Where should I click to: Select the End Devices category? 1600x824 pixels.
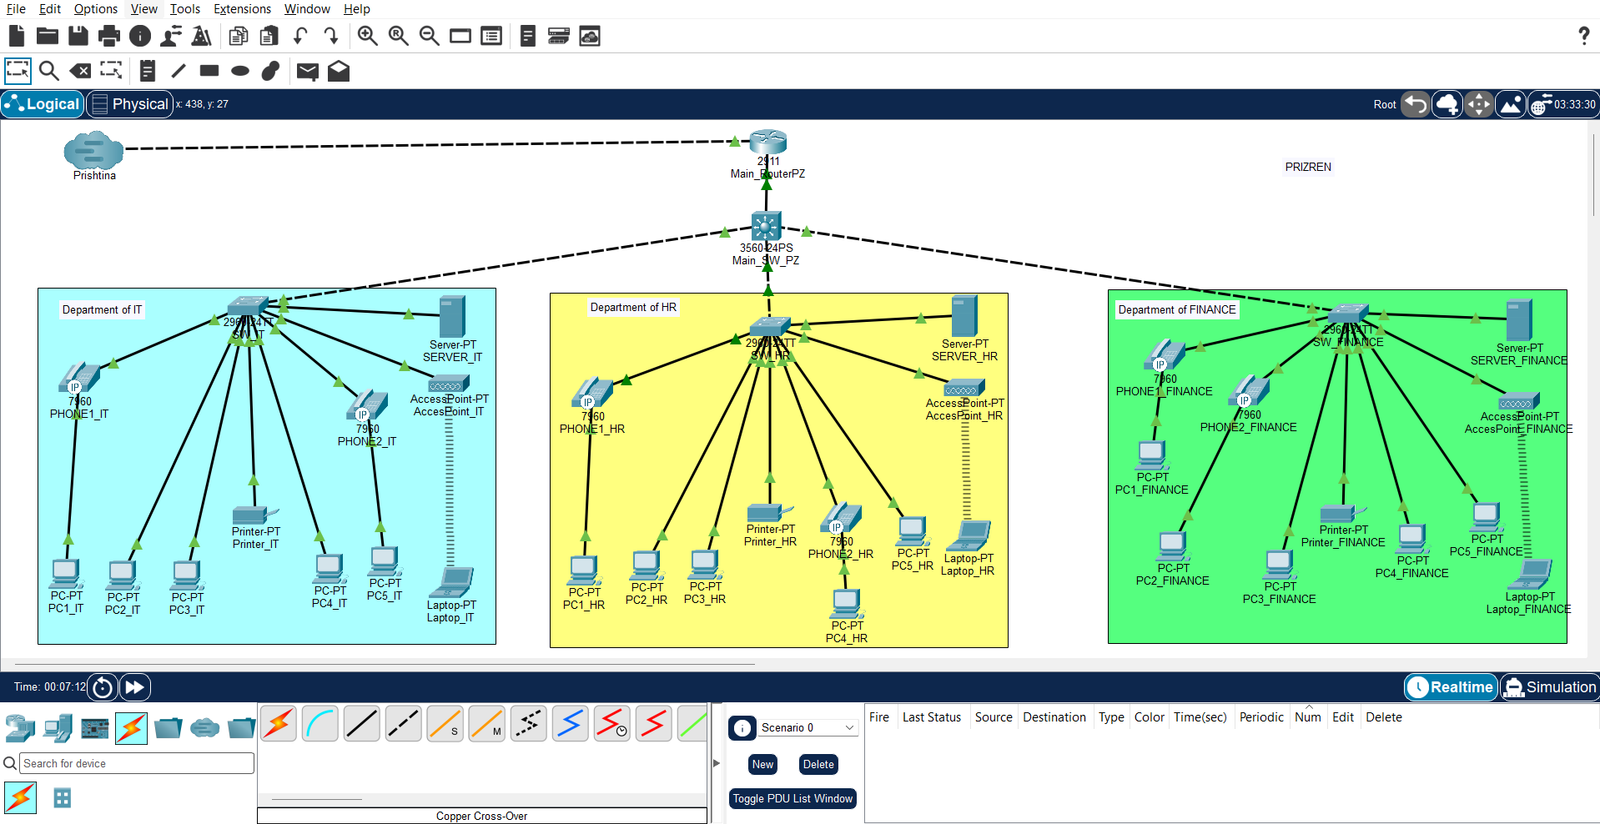click(x=58, y=728)
